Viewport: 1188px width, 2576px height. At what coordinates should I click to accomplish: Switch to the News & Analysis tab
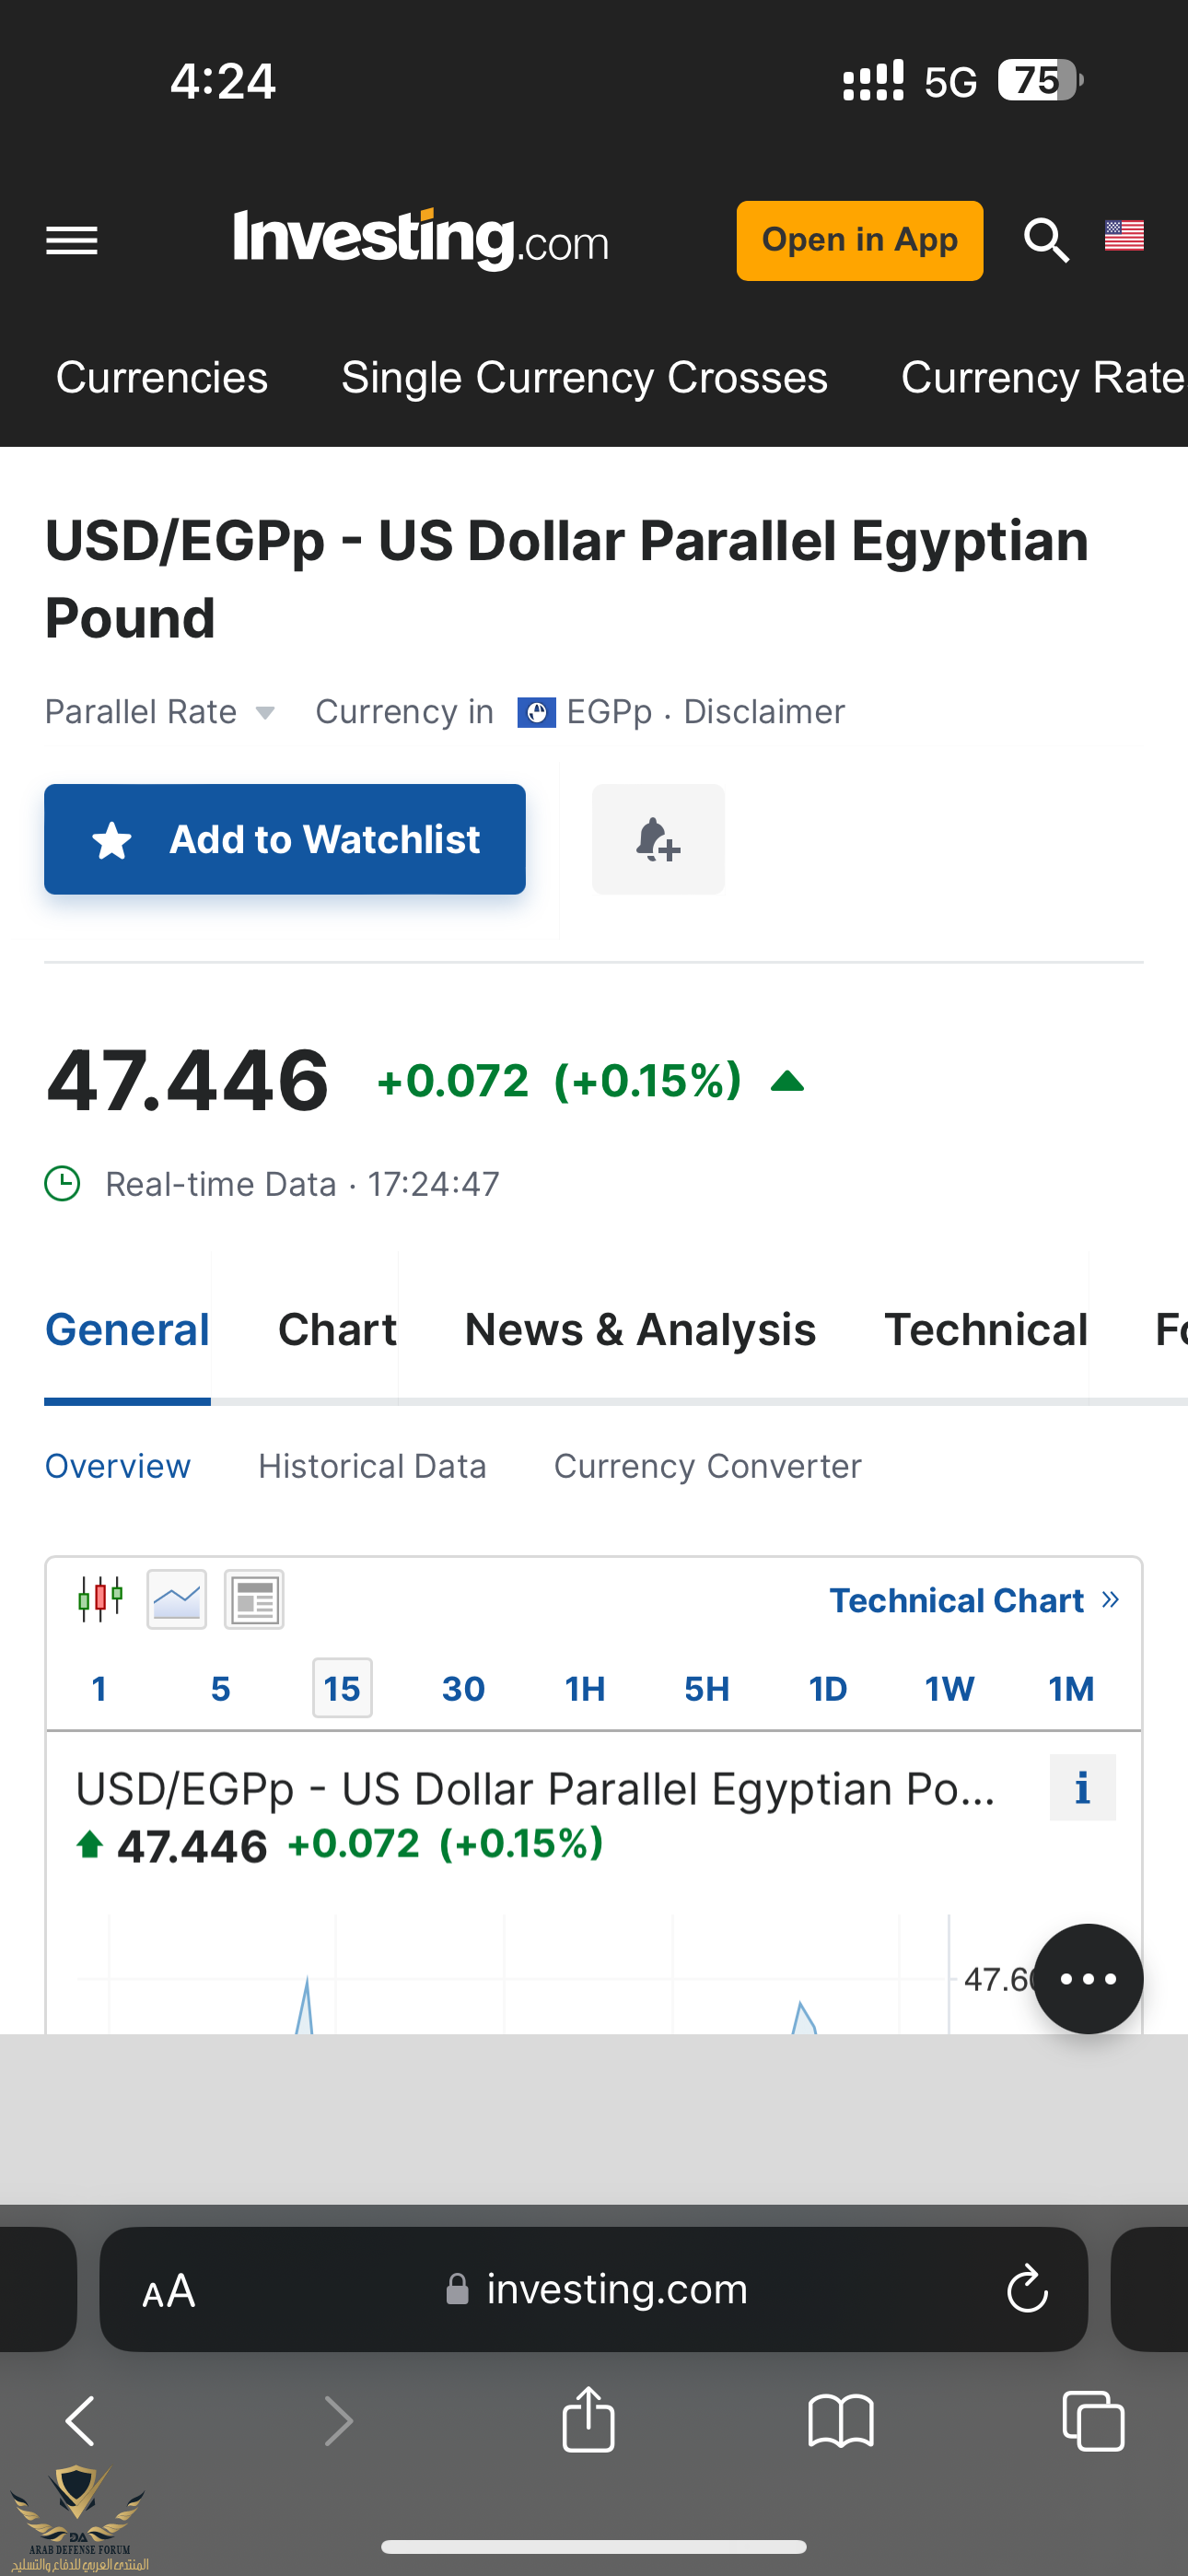coord(640,1329)
